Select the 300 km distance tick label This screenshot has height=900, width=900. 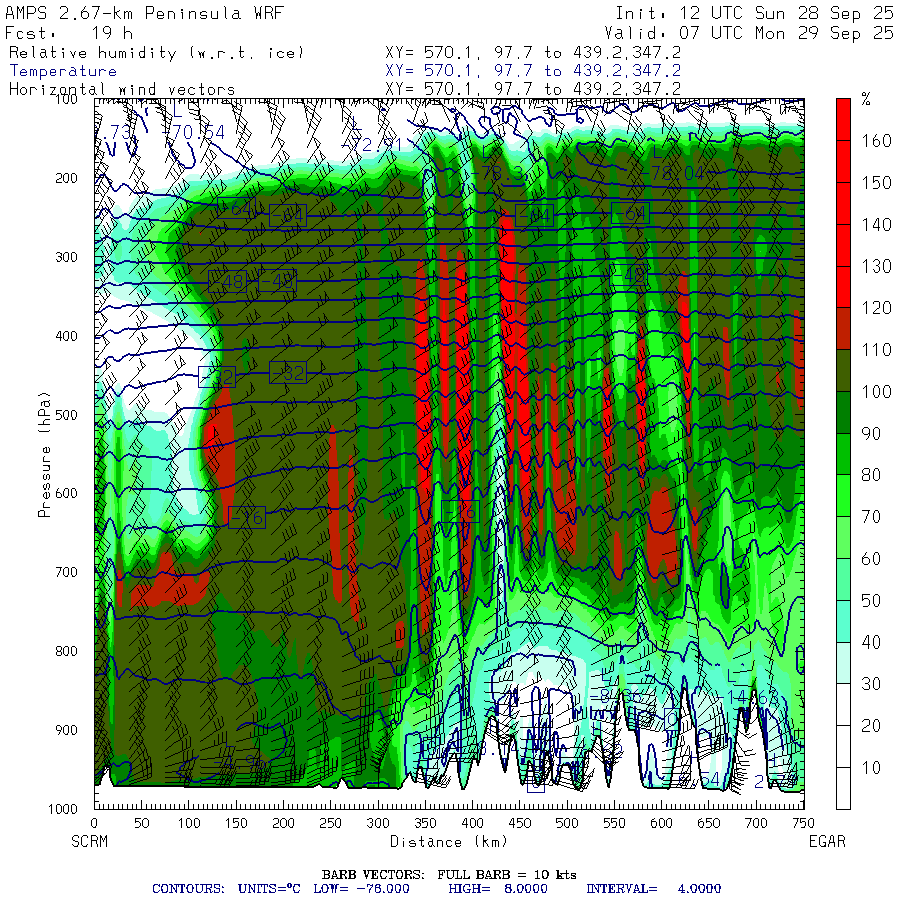[378, 823]
